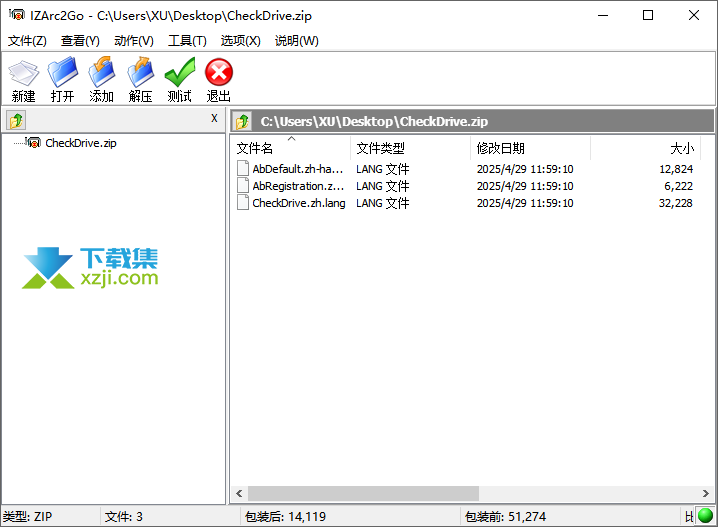Select file CheckDrive.zh.lang name
Viewport: 718px width, 527px height.
(299, 203)
